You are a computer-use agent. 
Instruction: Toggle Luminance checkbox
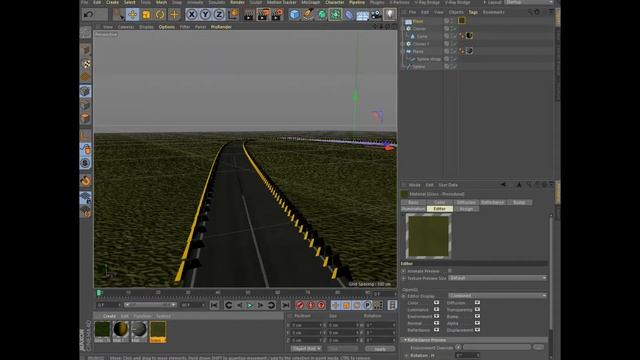tap(436, 310)
